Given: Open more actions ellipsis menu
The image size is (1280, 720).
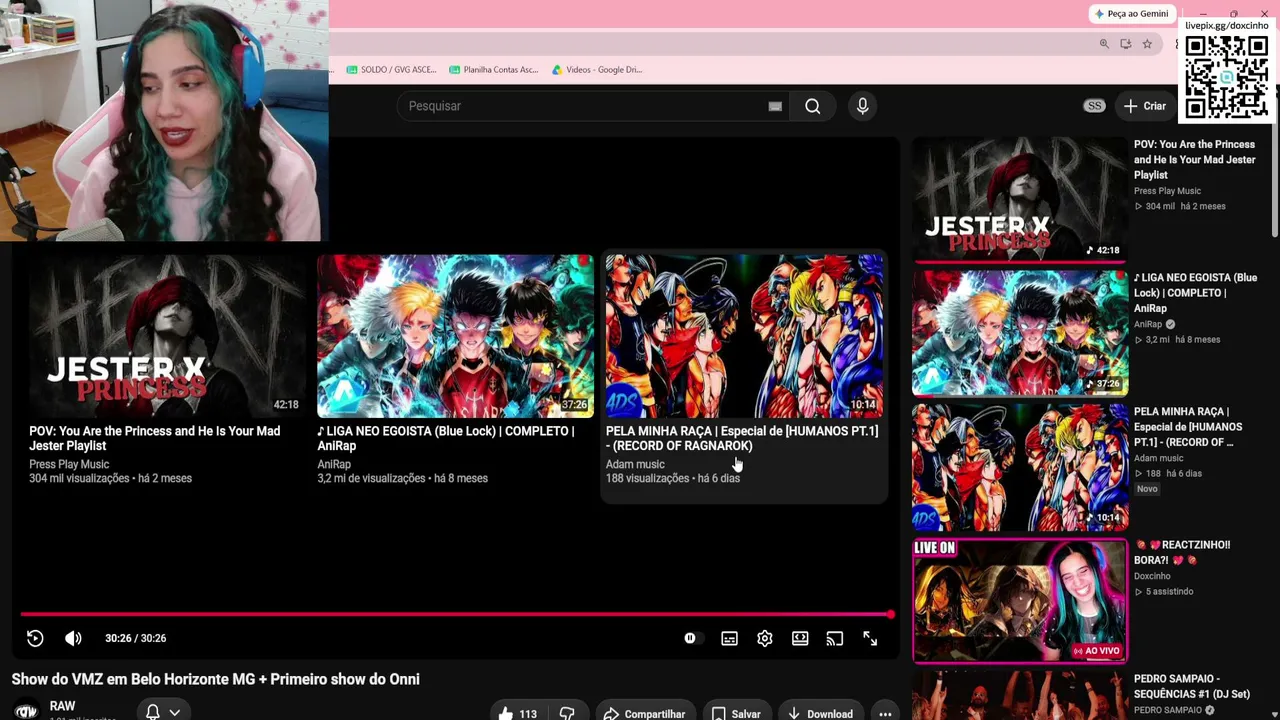Looking at the screenshot, I should (x=885, y=713).
